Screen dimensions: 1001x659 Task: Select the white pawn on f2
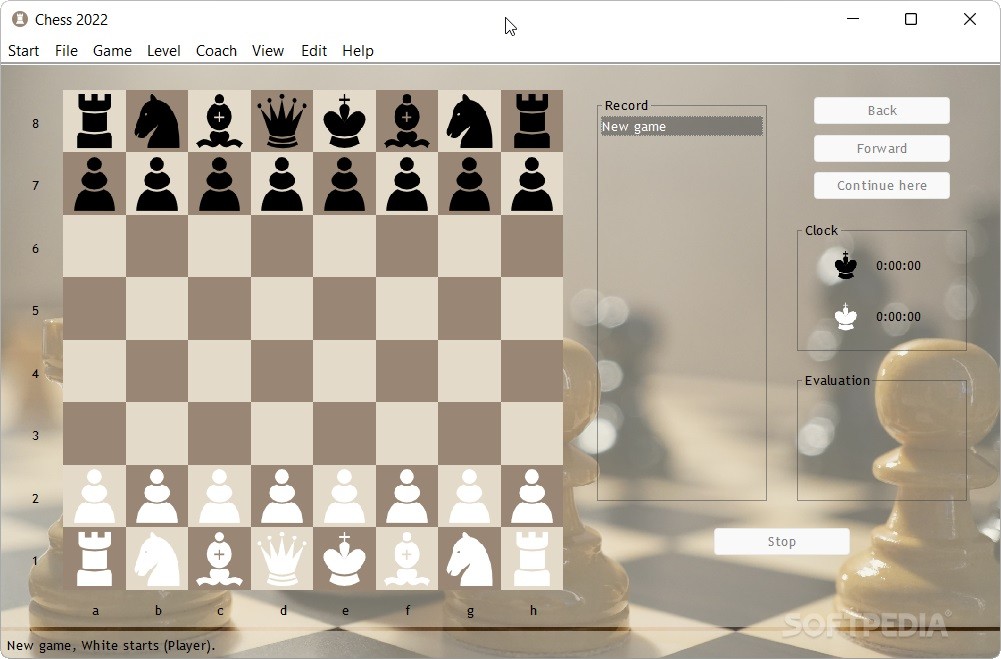(407, 496)
